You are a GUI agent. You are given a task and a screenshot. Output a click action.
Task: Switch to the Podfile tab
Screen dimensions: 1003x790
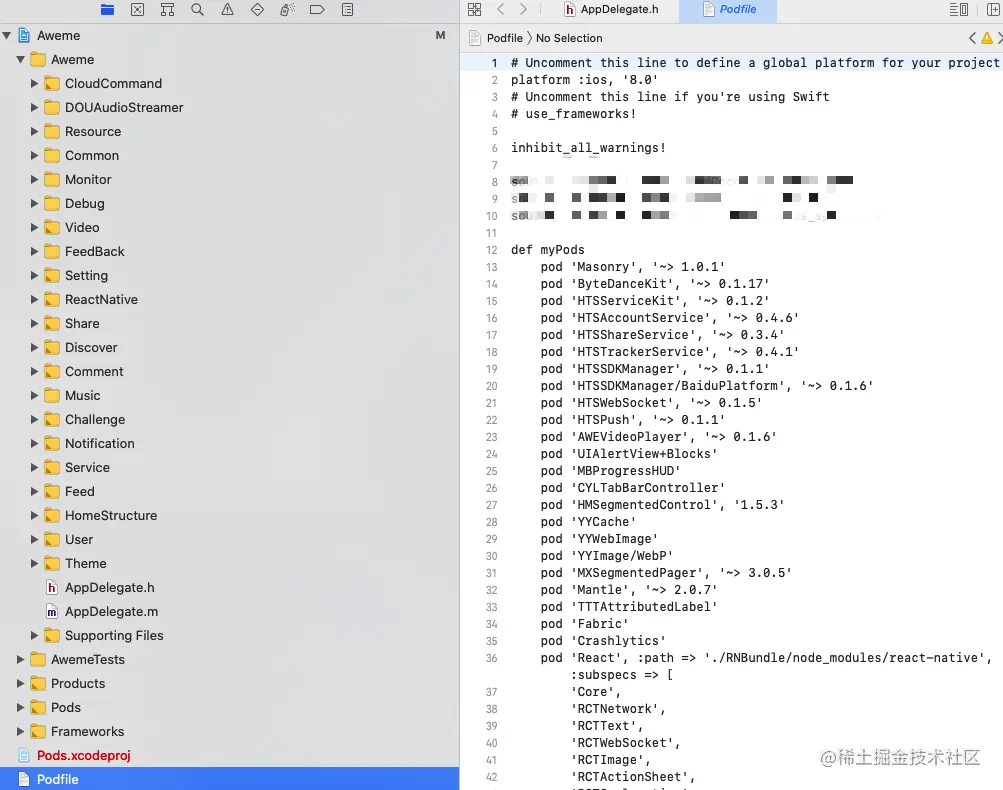click(729, 10)
